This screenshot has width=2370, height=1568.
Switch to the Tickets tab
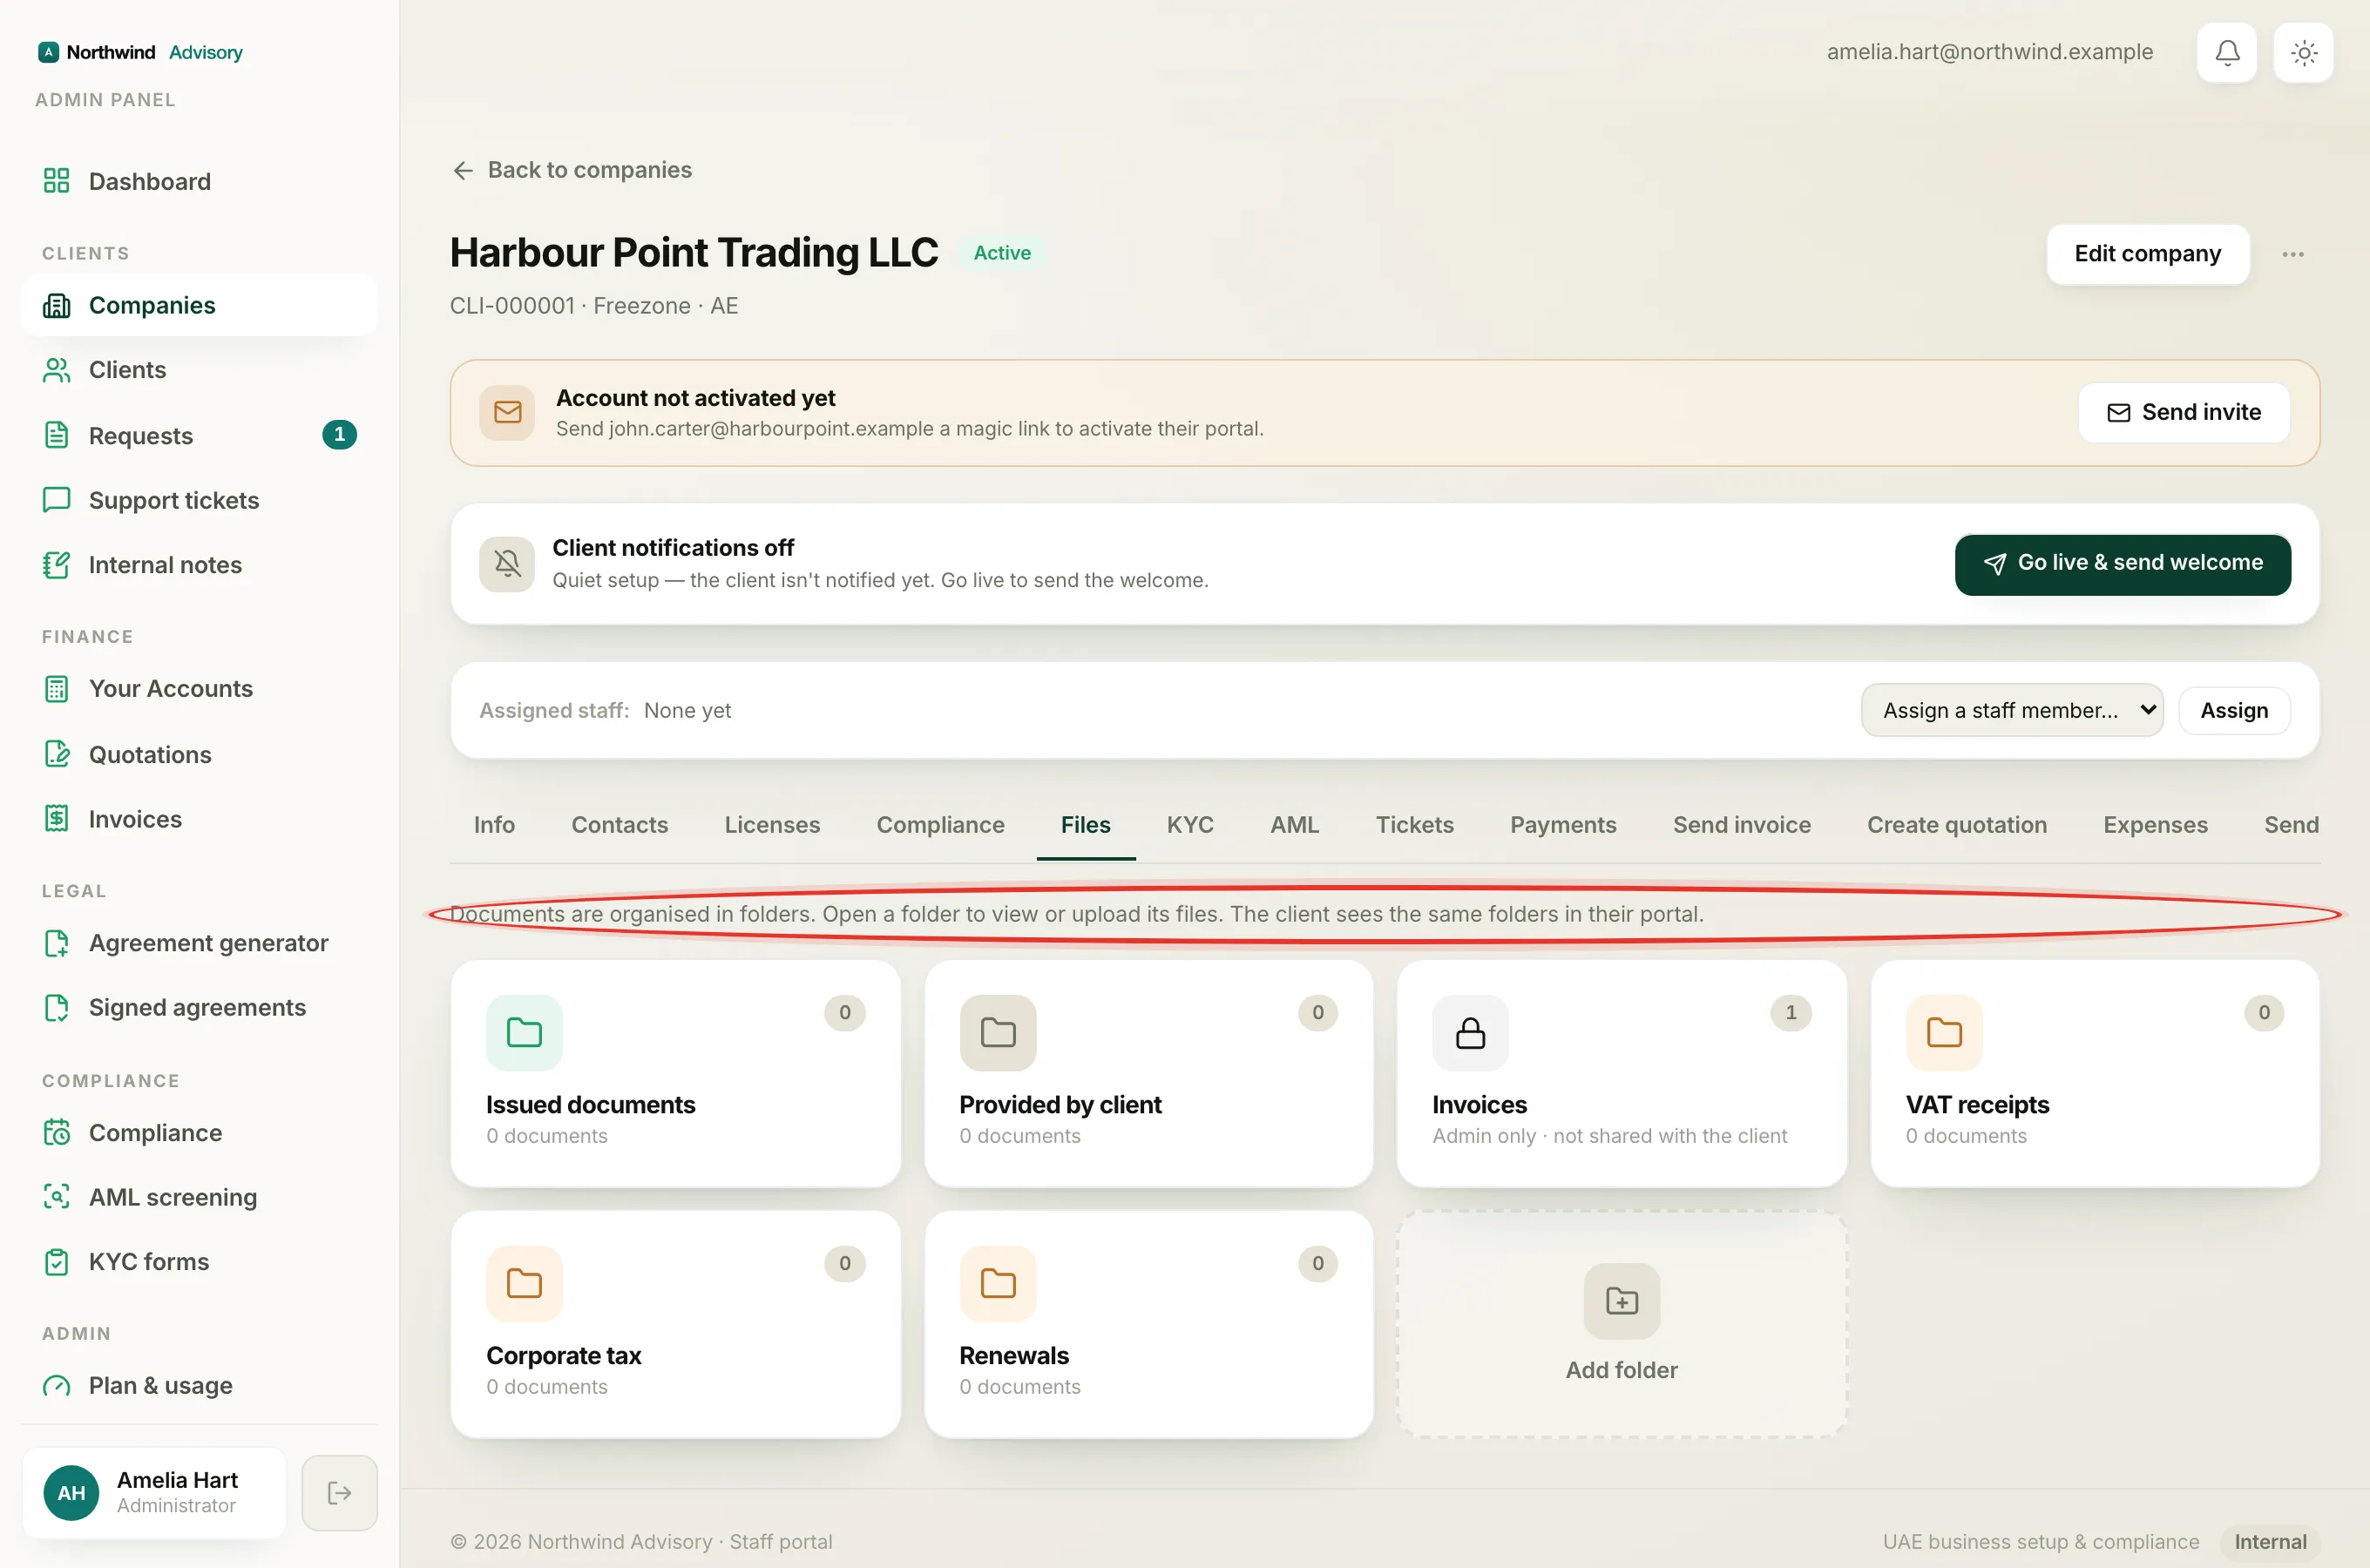click(x=1414, y=825)
